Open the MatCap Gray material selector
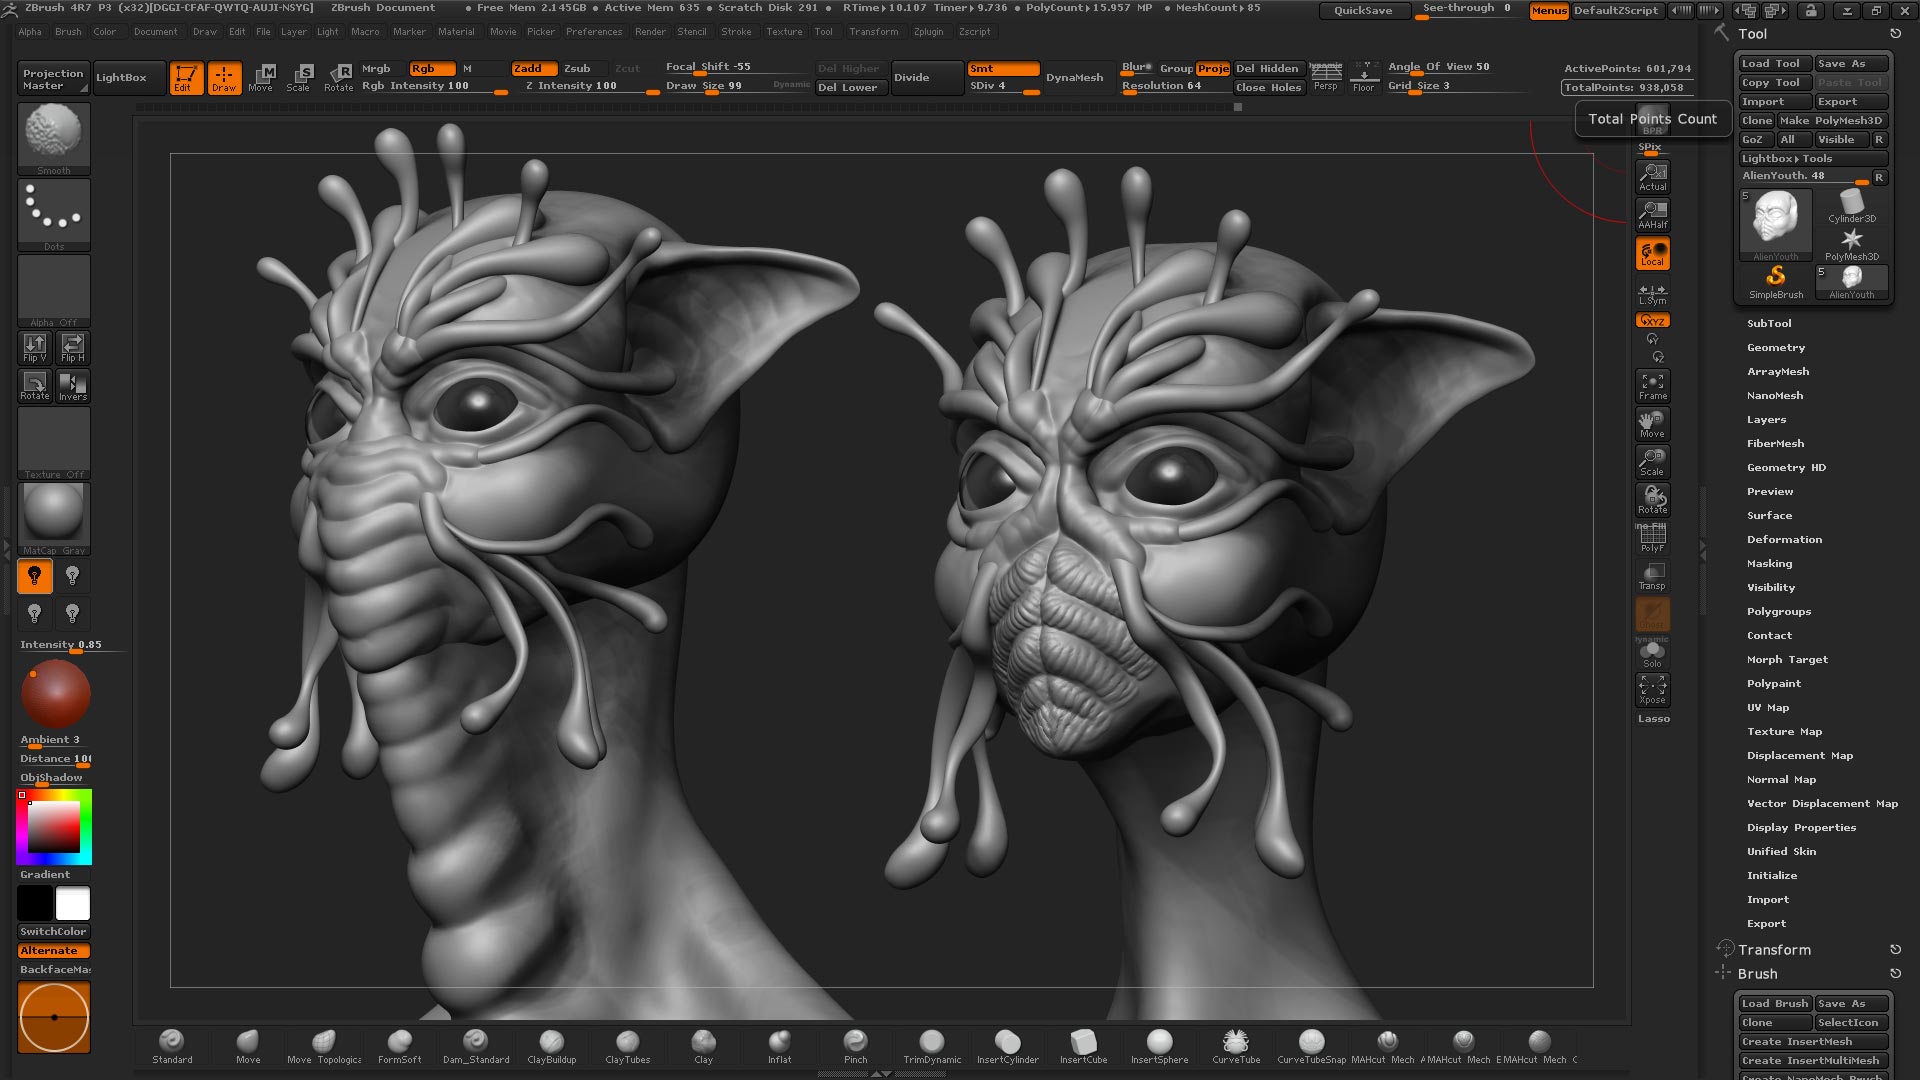This screenshot has width=1920, height=1080. [x=54, y=519]
